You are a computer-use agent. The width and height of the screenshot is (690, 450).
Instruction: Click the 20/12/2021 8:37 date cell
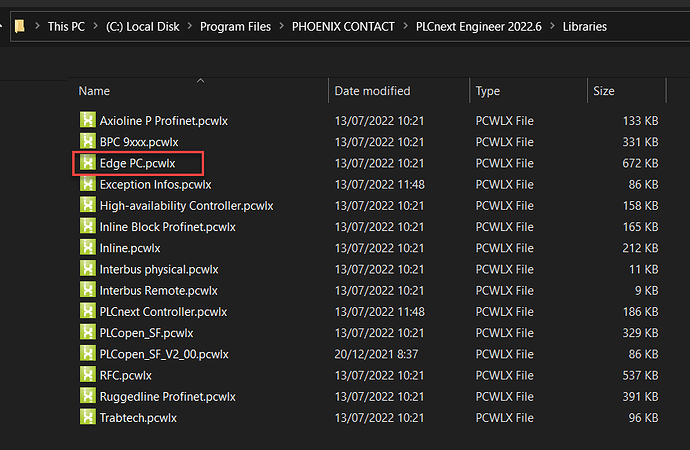click(376, 354)
